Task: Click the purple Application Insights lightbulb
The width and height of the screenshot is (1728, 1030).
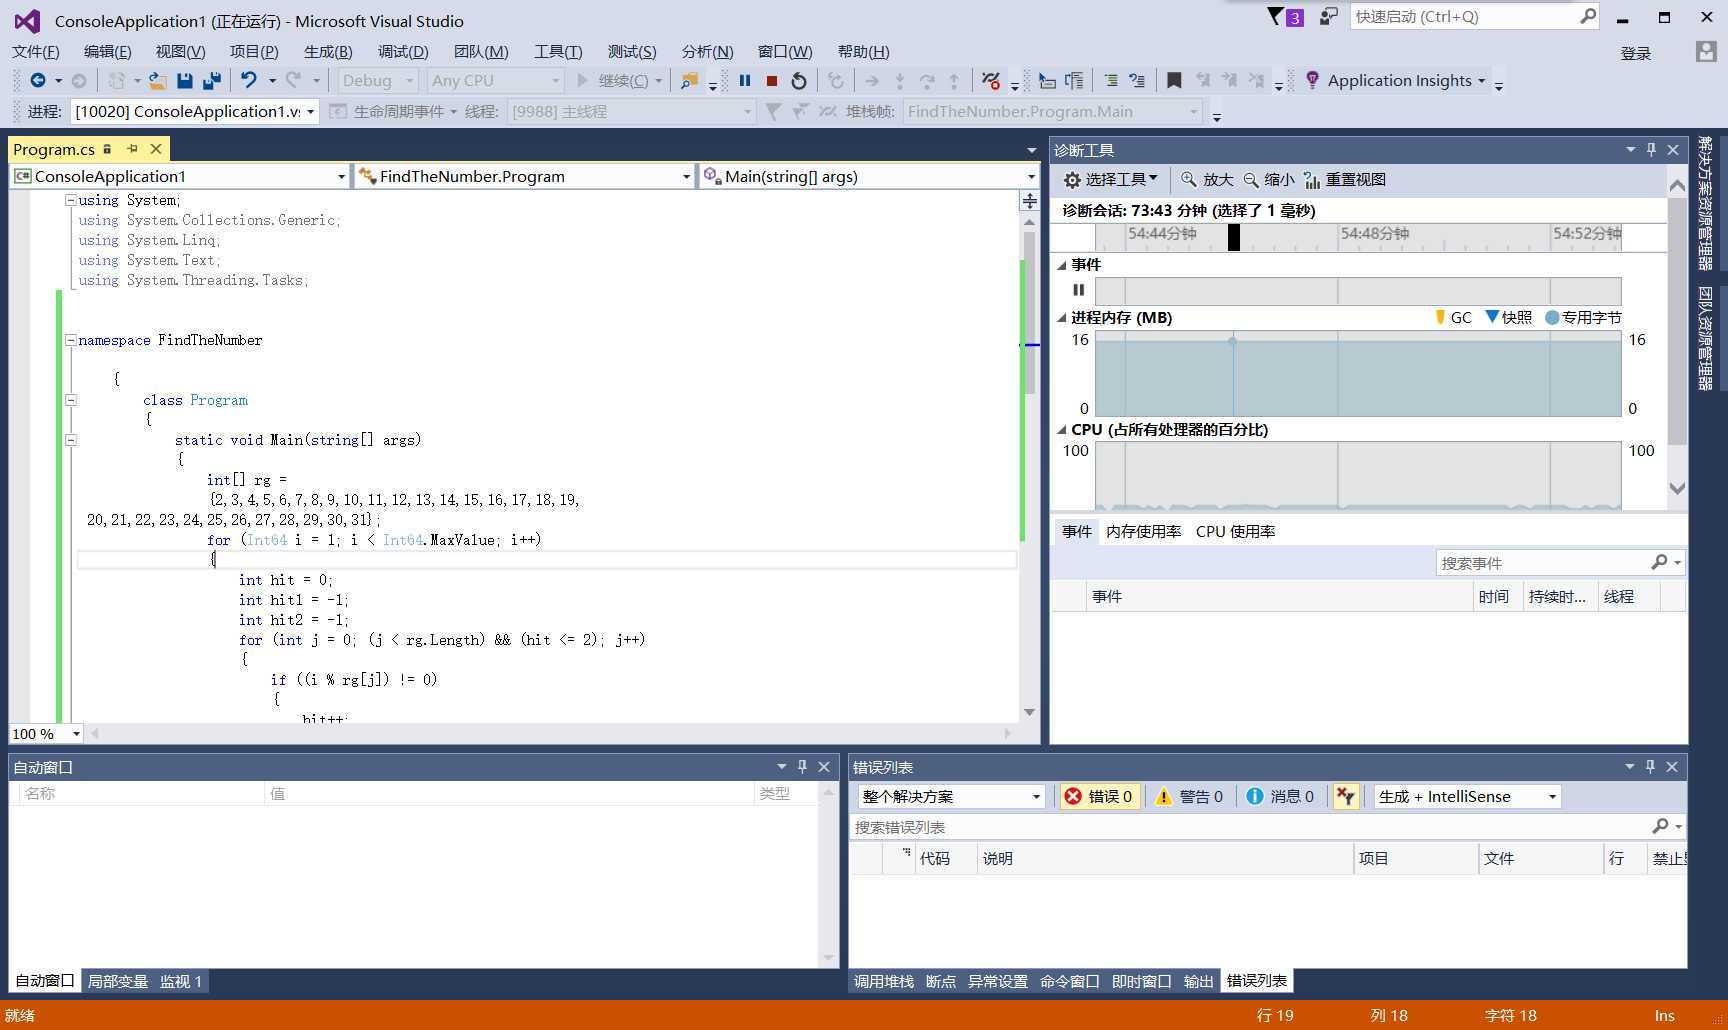Action: click(x=1312, y=80)
